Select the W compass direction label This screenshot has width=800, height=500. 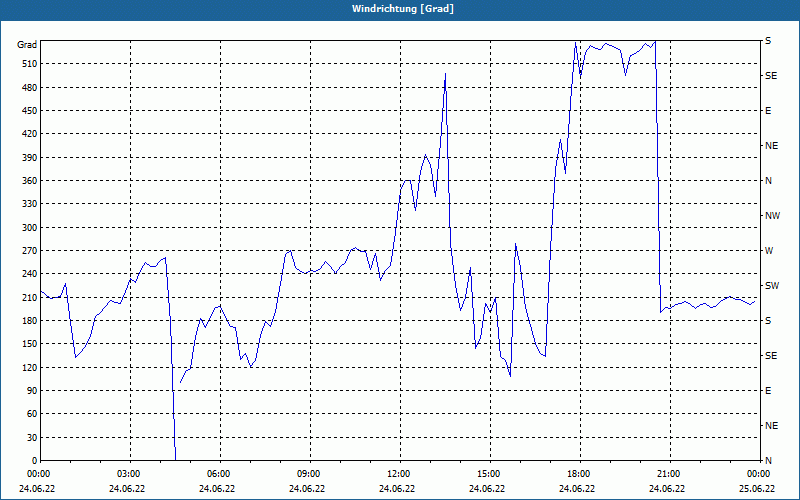click(x=769, y=251)
